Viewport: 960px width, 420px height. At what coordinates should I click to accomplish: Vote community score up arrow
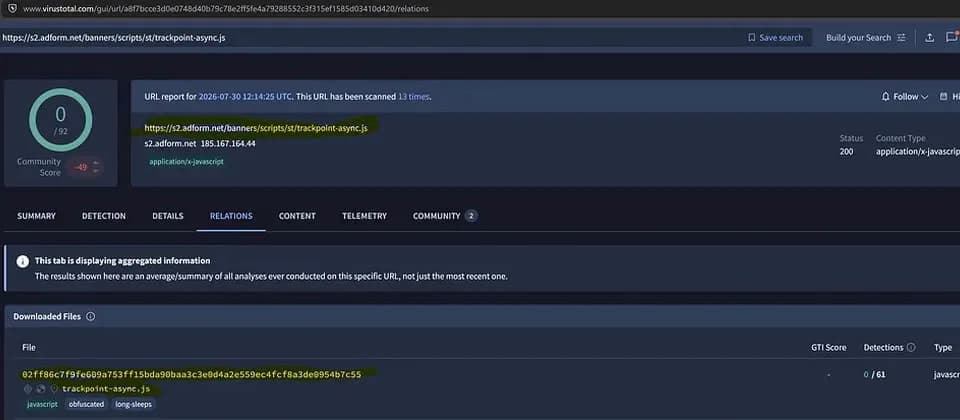click(x=96, y=163)
